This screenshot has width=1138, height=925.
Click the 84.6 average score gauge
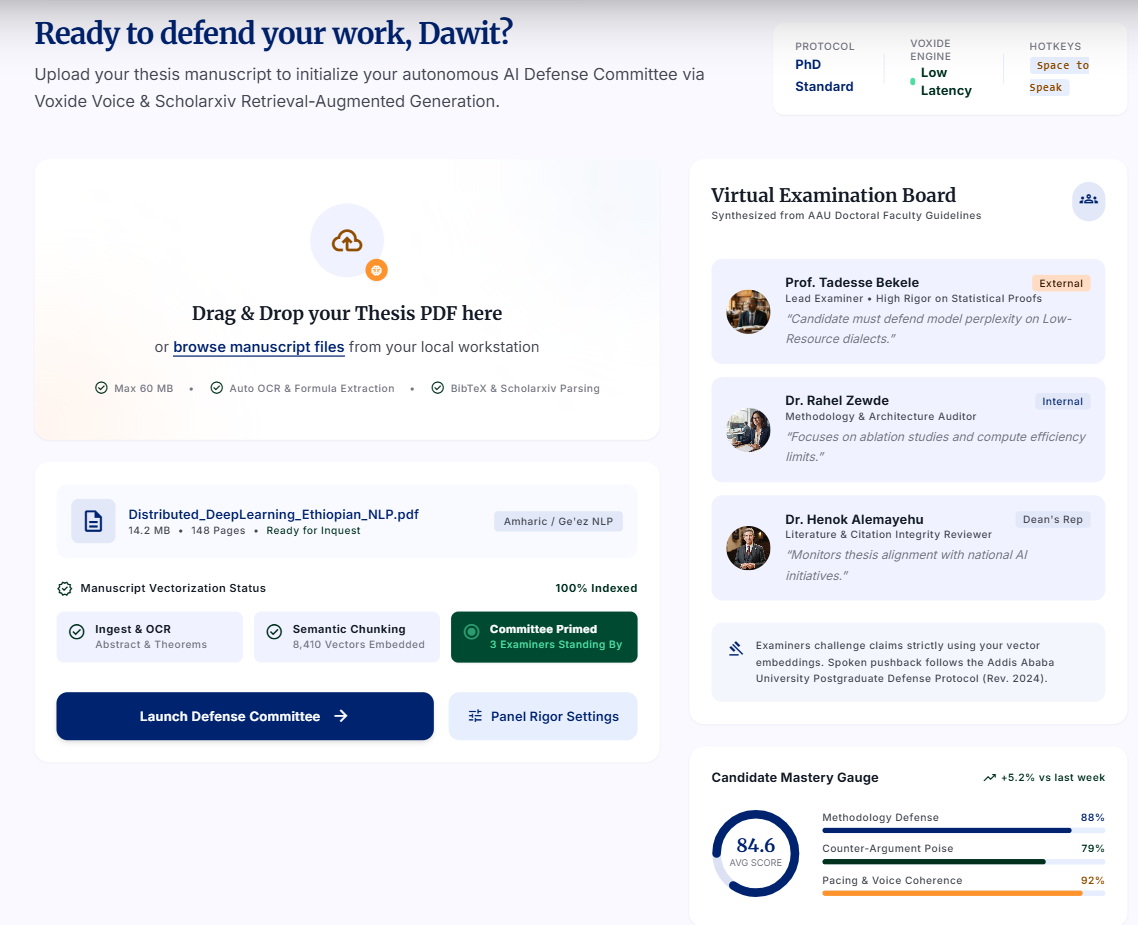click(756, 853)
